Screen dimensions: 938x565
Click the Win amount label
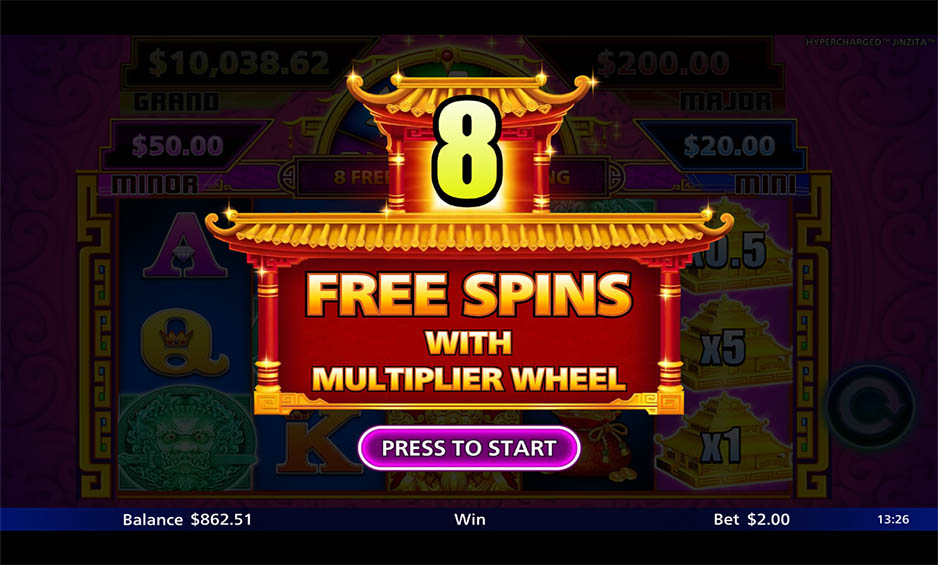tap(470, 520)
